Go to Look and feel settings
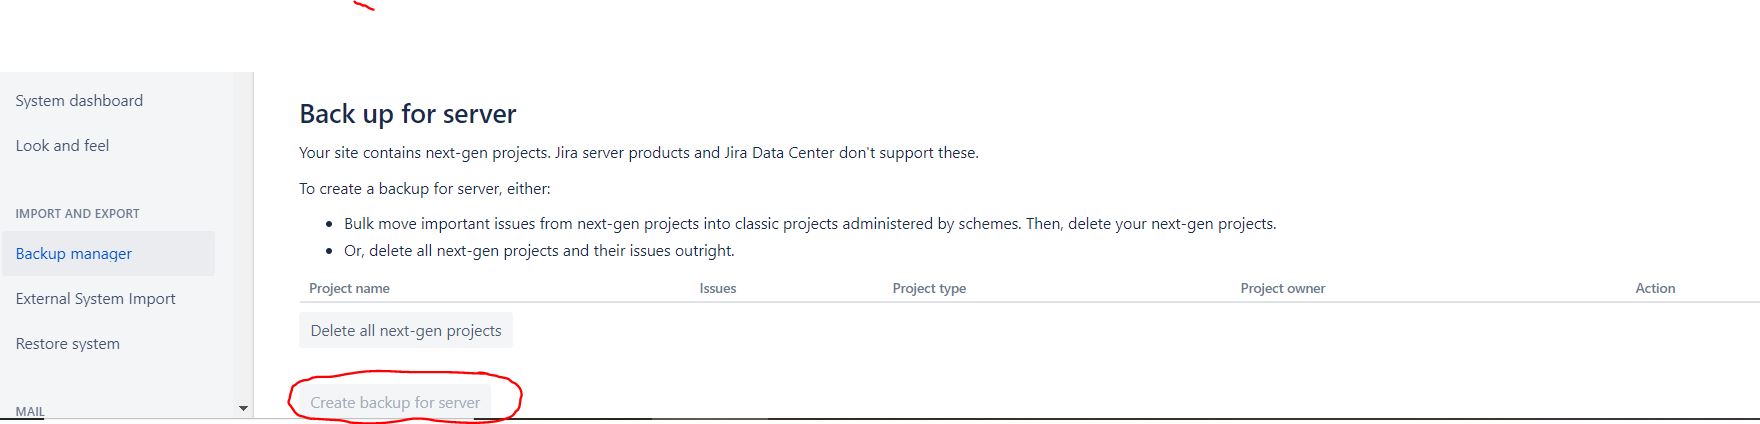Image resolution: width=1760 pixels, height=424 pixels. tap(62, 146)
